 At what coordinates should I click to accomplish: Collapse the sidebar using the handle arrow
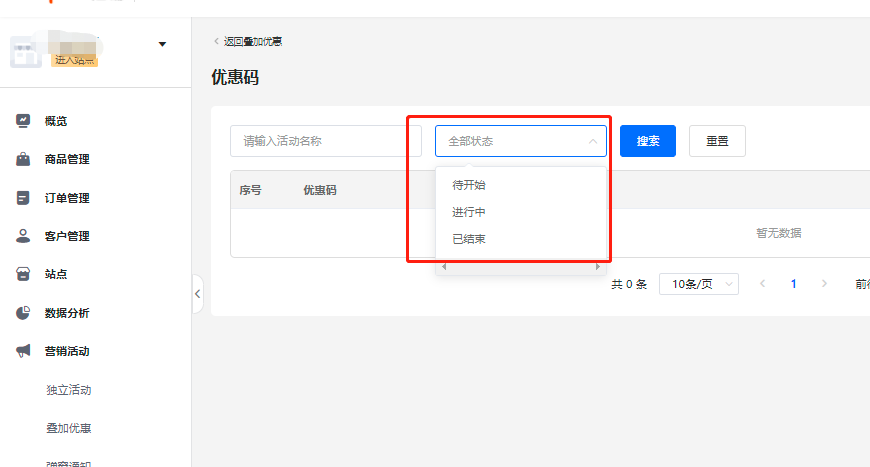point(197,294)
